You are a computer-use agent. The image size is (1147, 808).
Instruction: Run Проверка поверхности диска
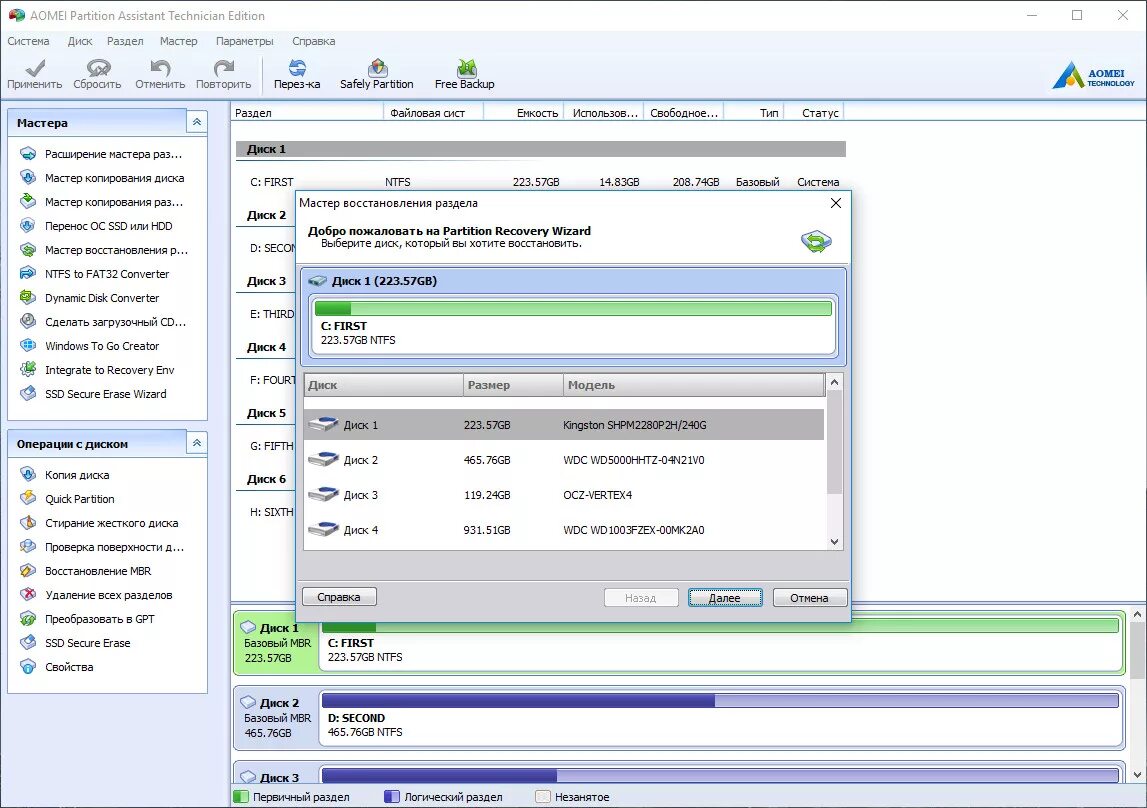[x=102, y=547]
